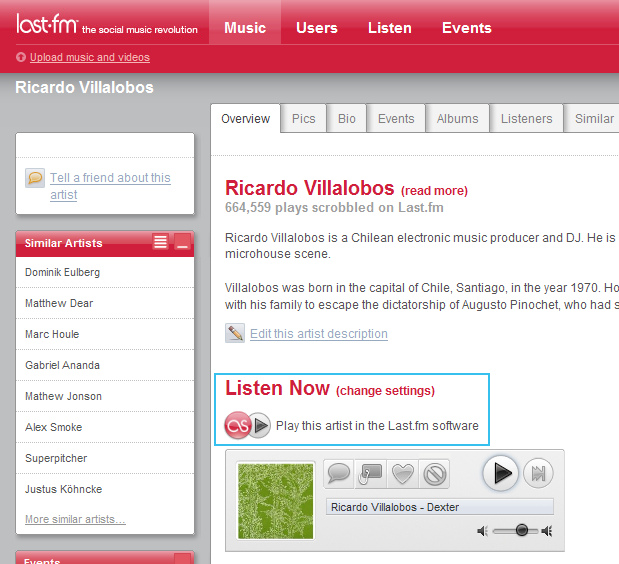The width and height of the screenshot is (619, 564).
Task: Open similar artist Dominik Eulberg
Action: 62,272
